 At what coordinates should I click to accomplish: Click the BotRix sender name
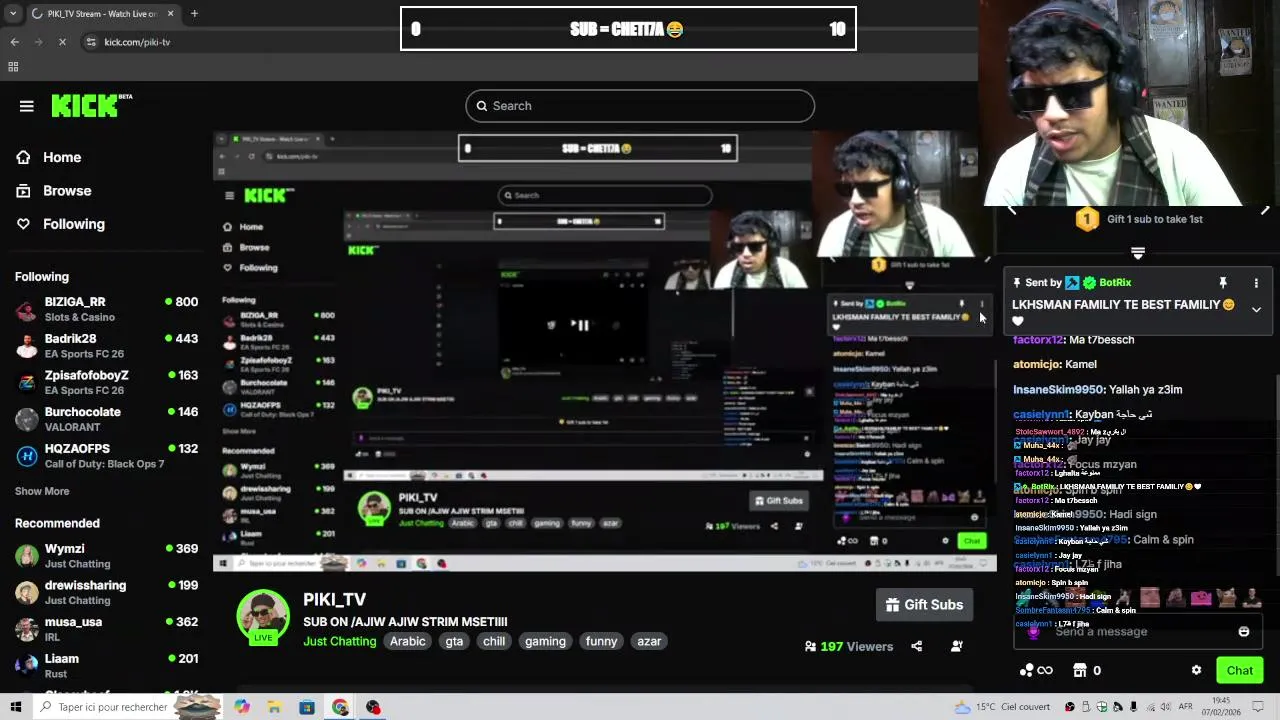(1116, 283)
